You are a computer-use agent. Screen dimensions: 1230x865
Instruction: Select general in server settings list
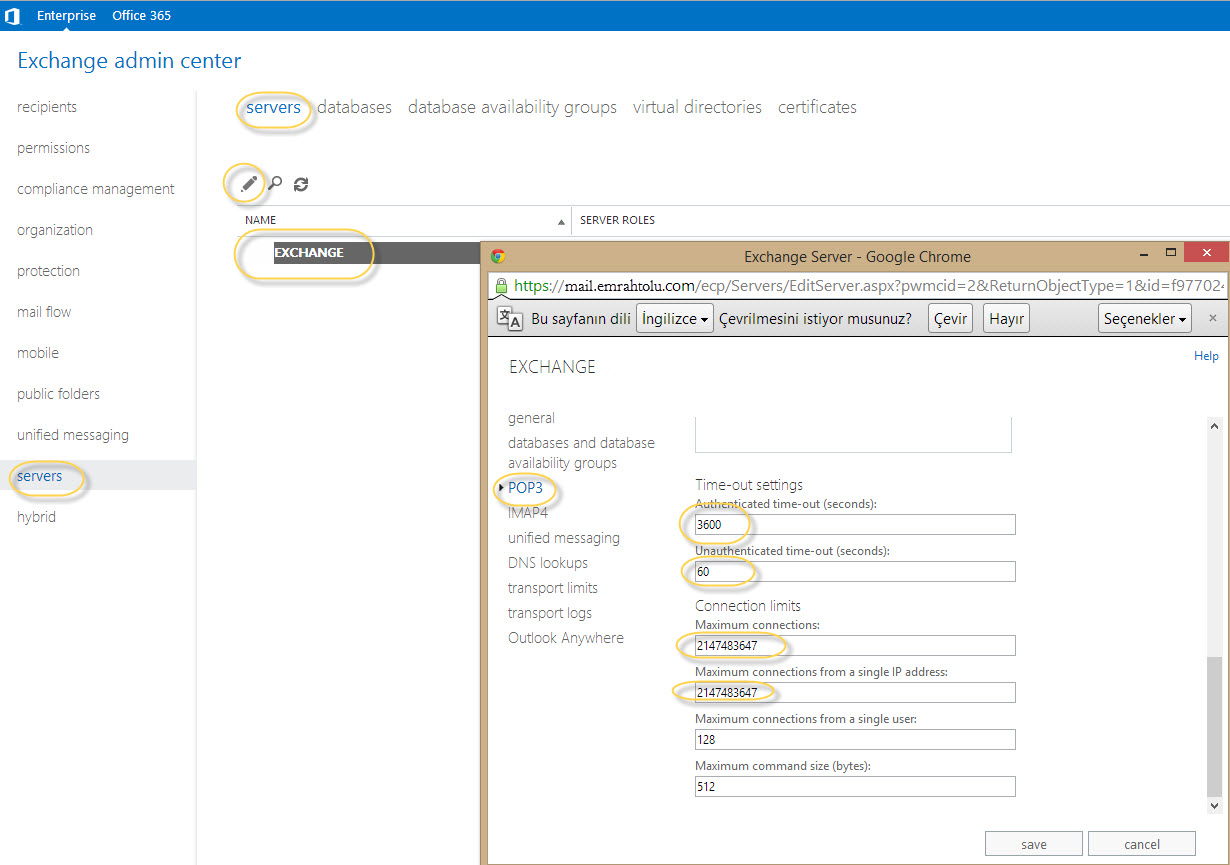[531, 418]
